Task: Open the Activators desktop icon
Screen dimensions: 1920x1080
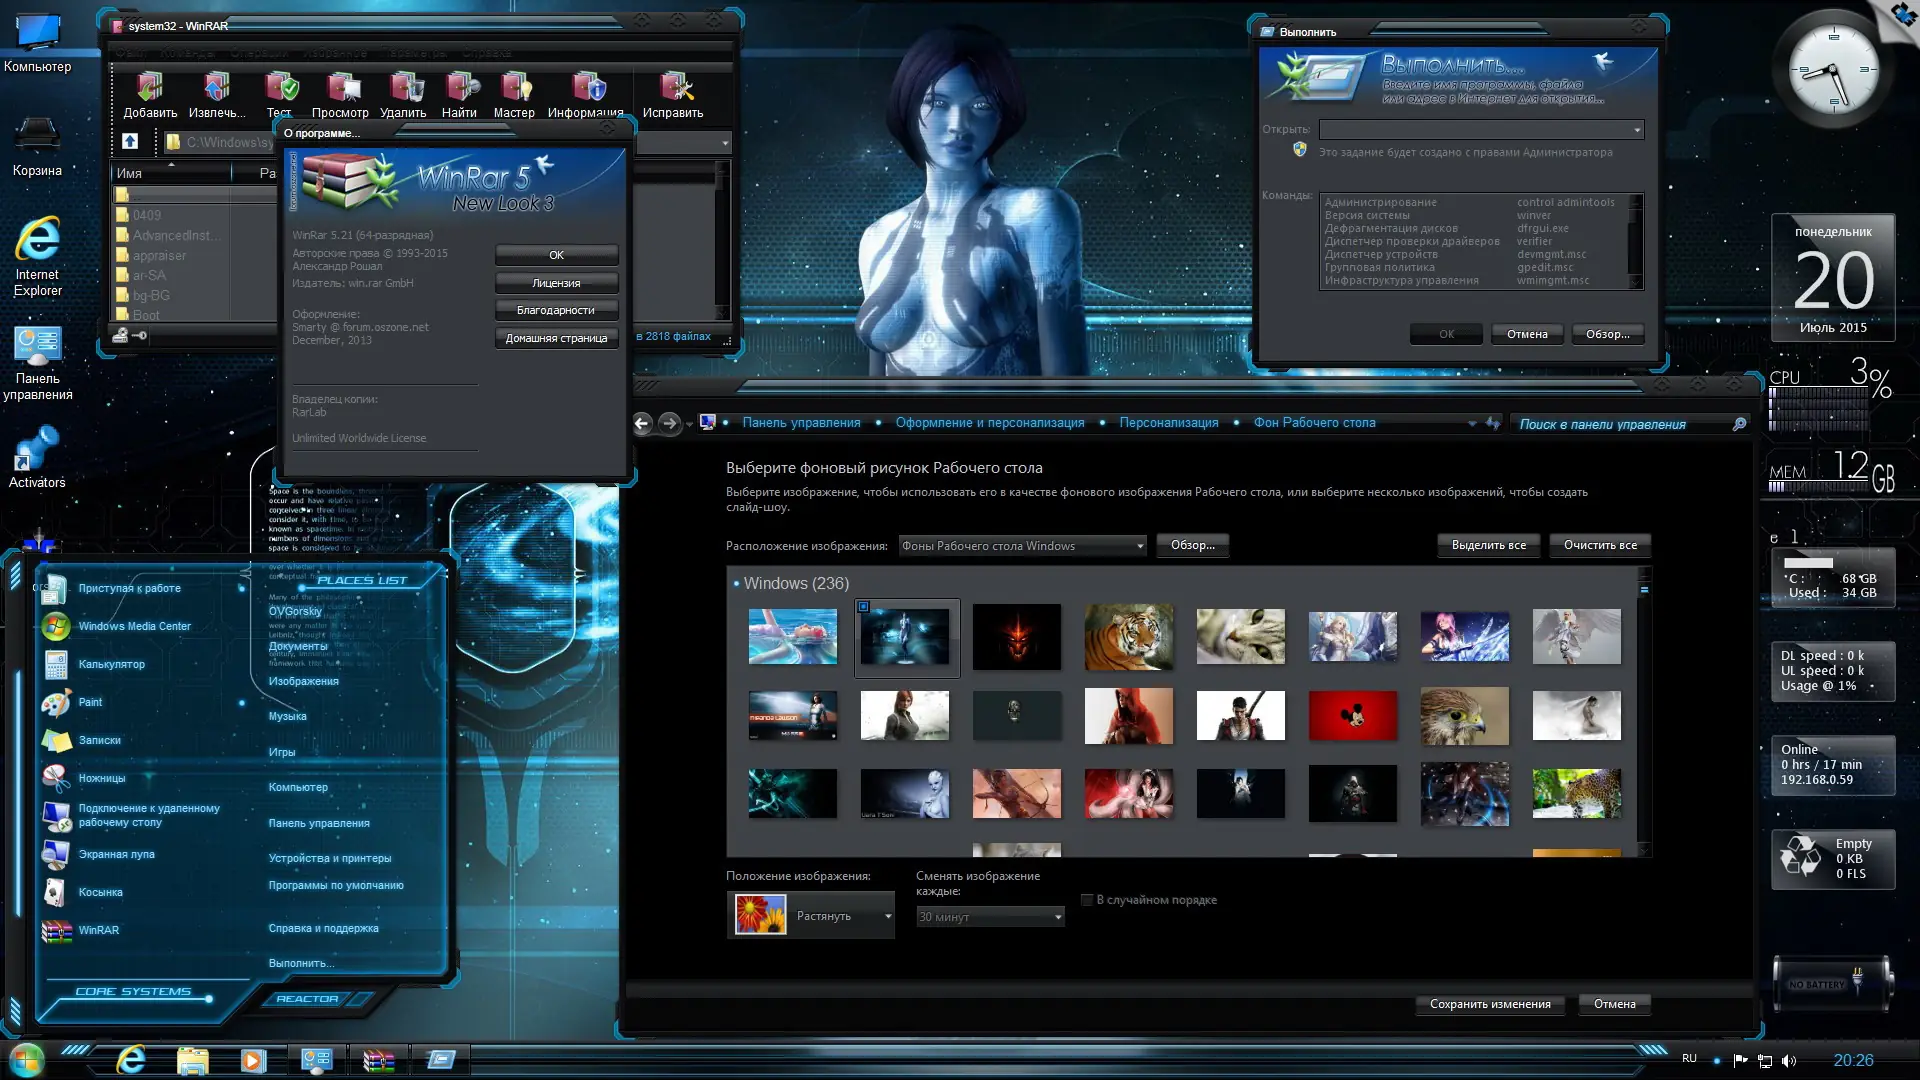Action: (x=37, y=450)
